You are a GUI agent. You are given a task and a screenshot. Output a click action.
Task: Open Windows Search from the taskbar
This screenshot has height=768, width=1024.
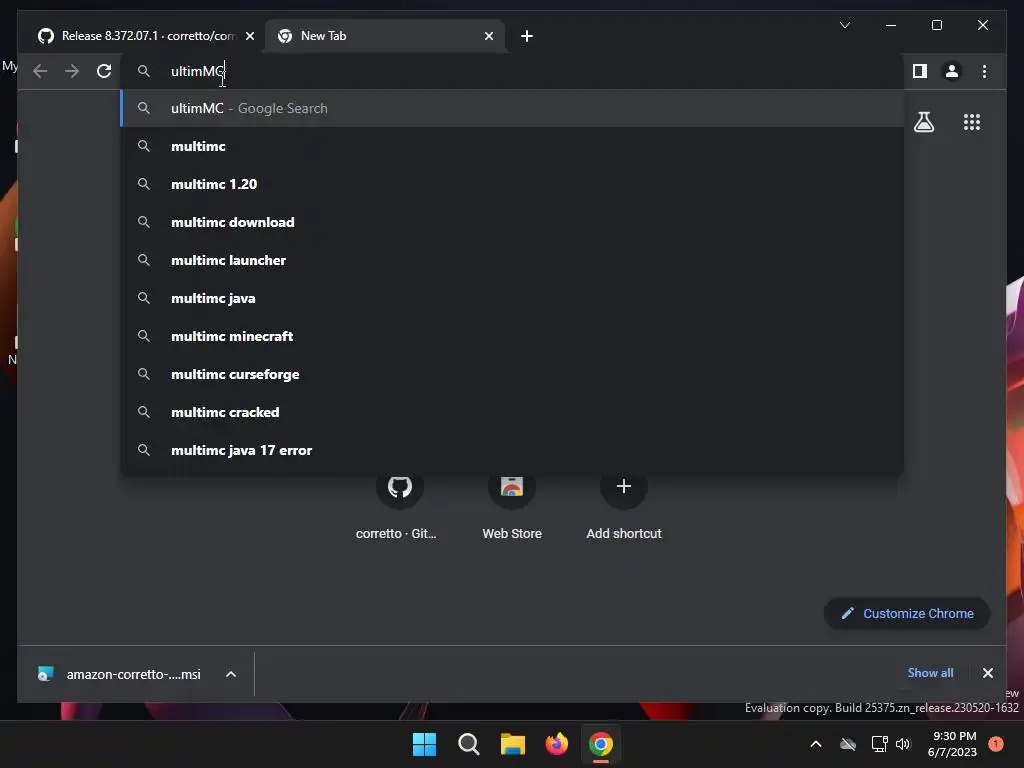click(469, 744)
